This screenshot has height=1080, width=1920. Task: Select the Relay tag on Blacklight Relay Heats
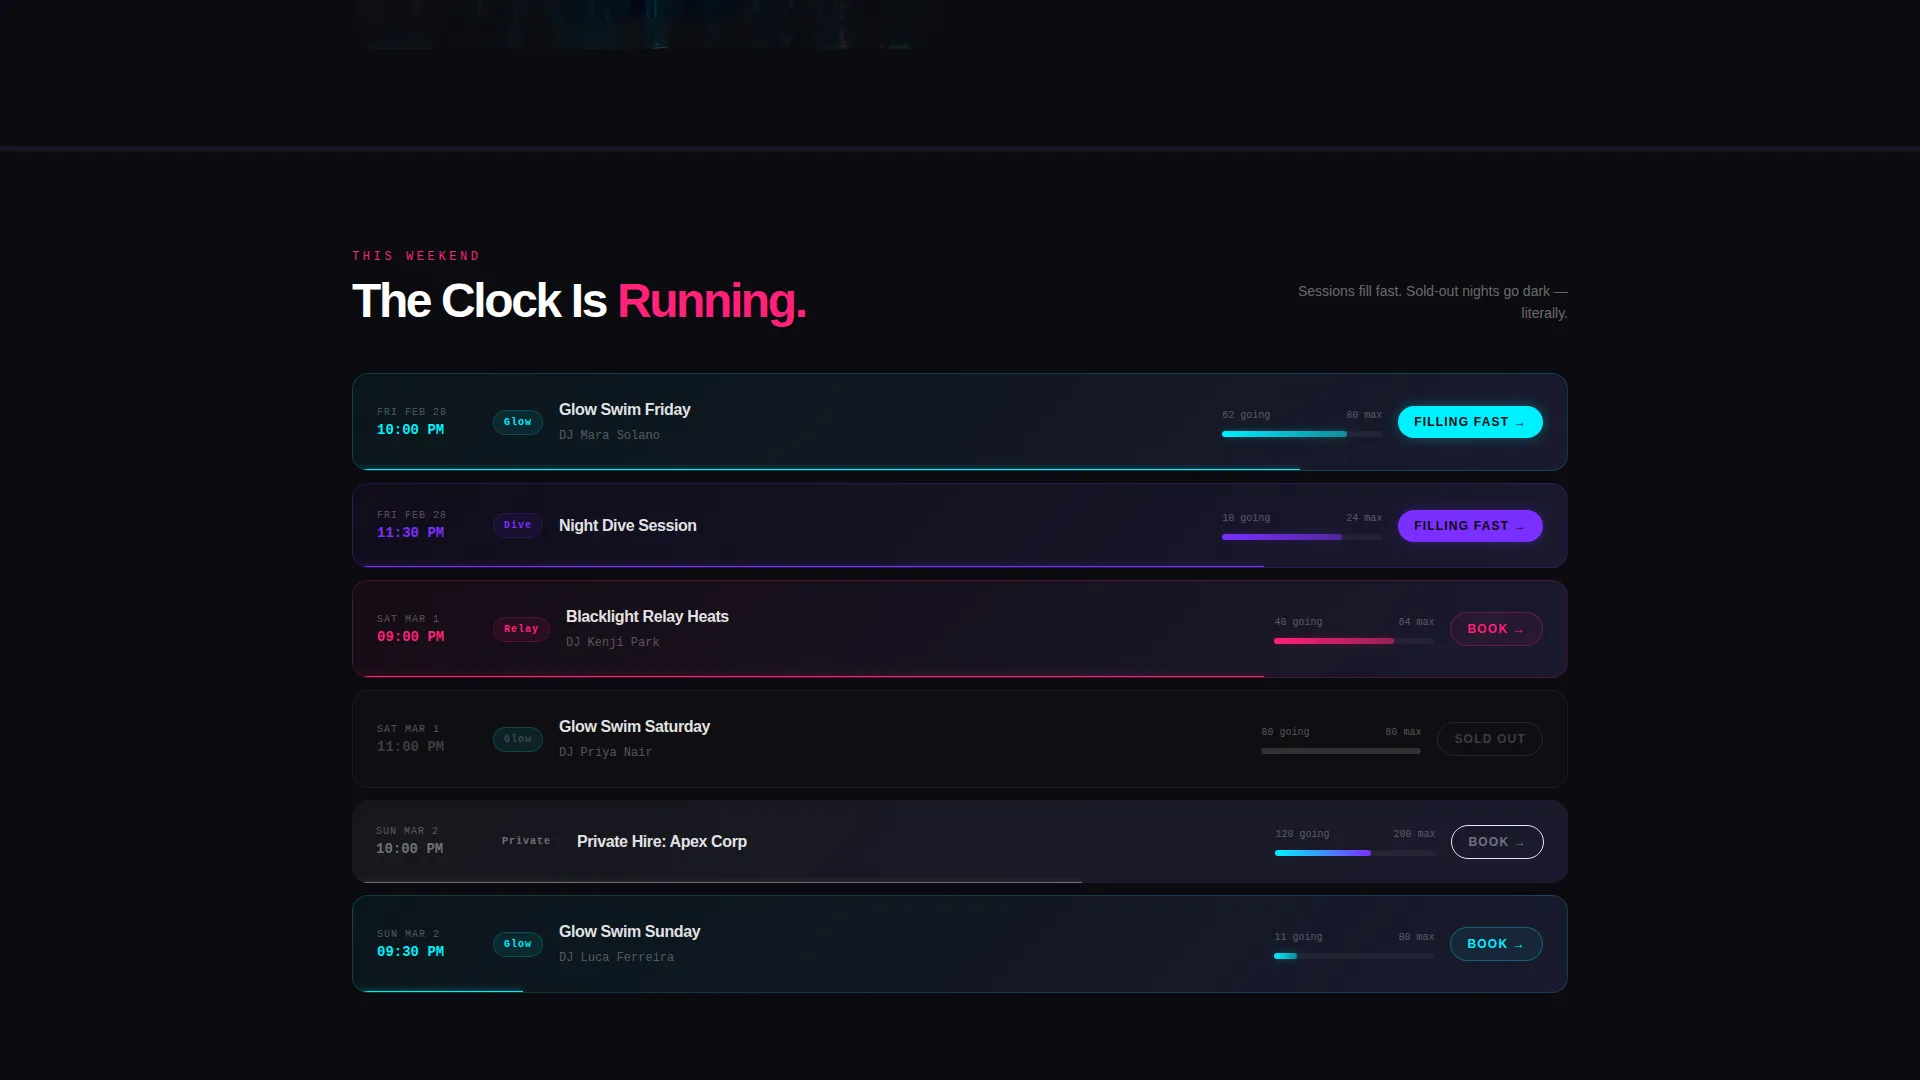point(521,629)
